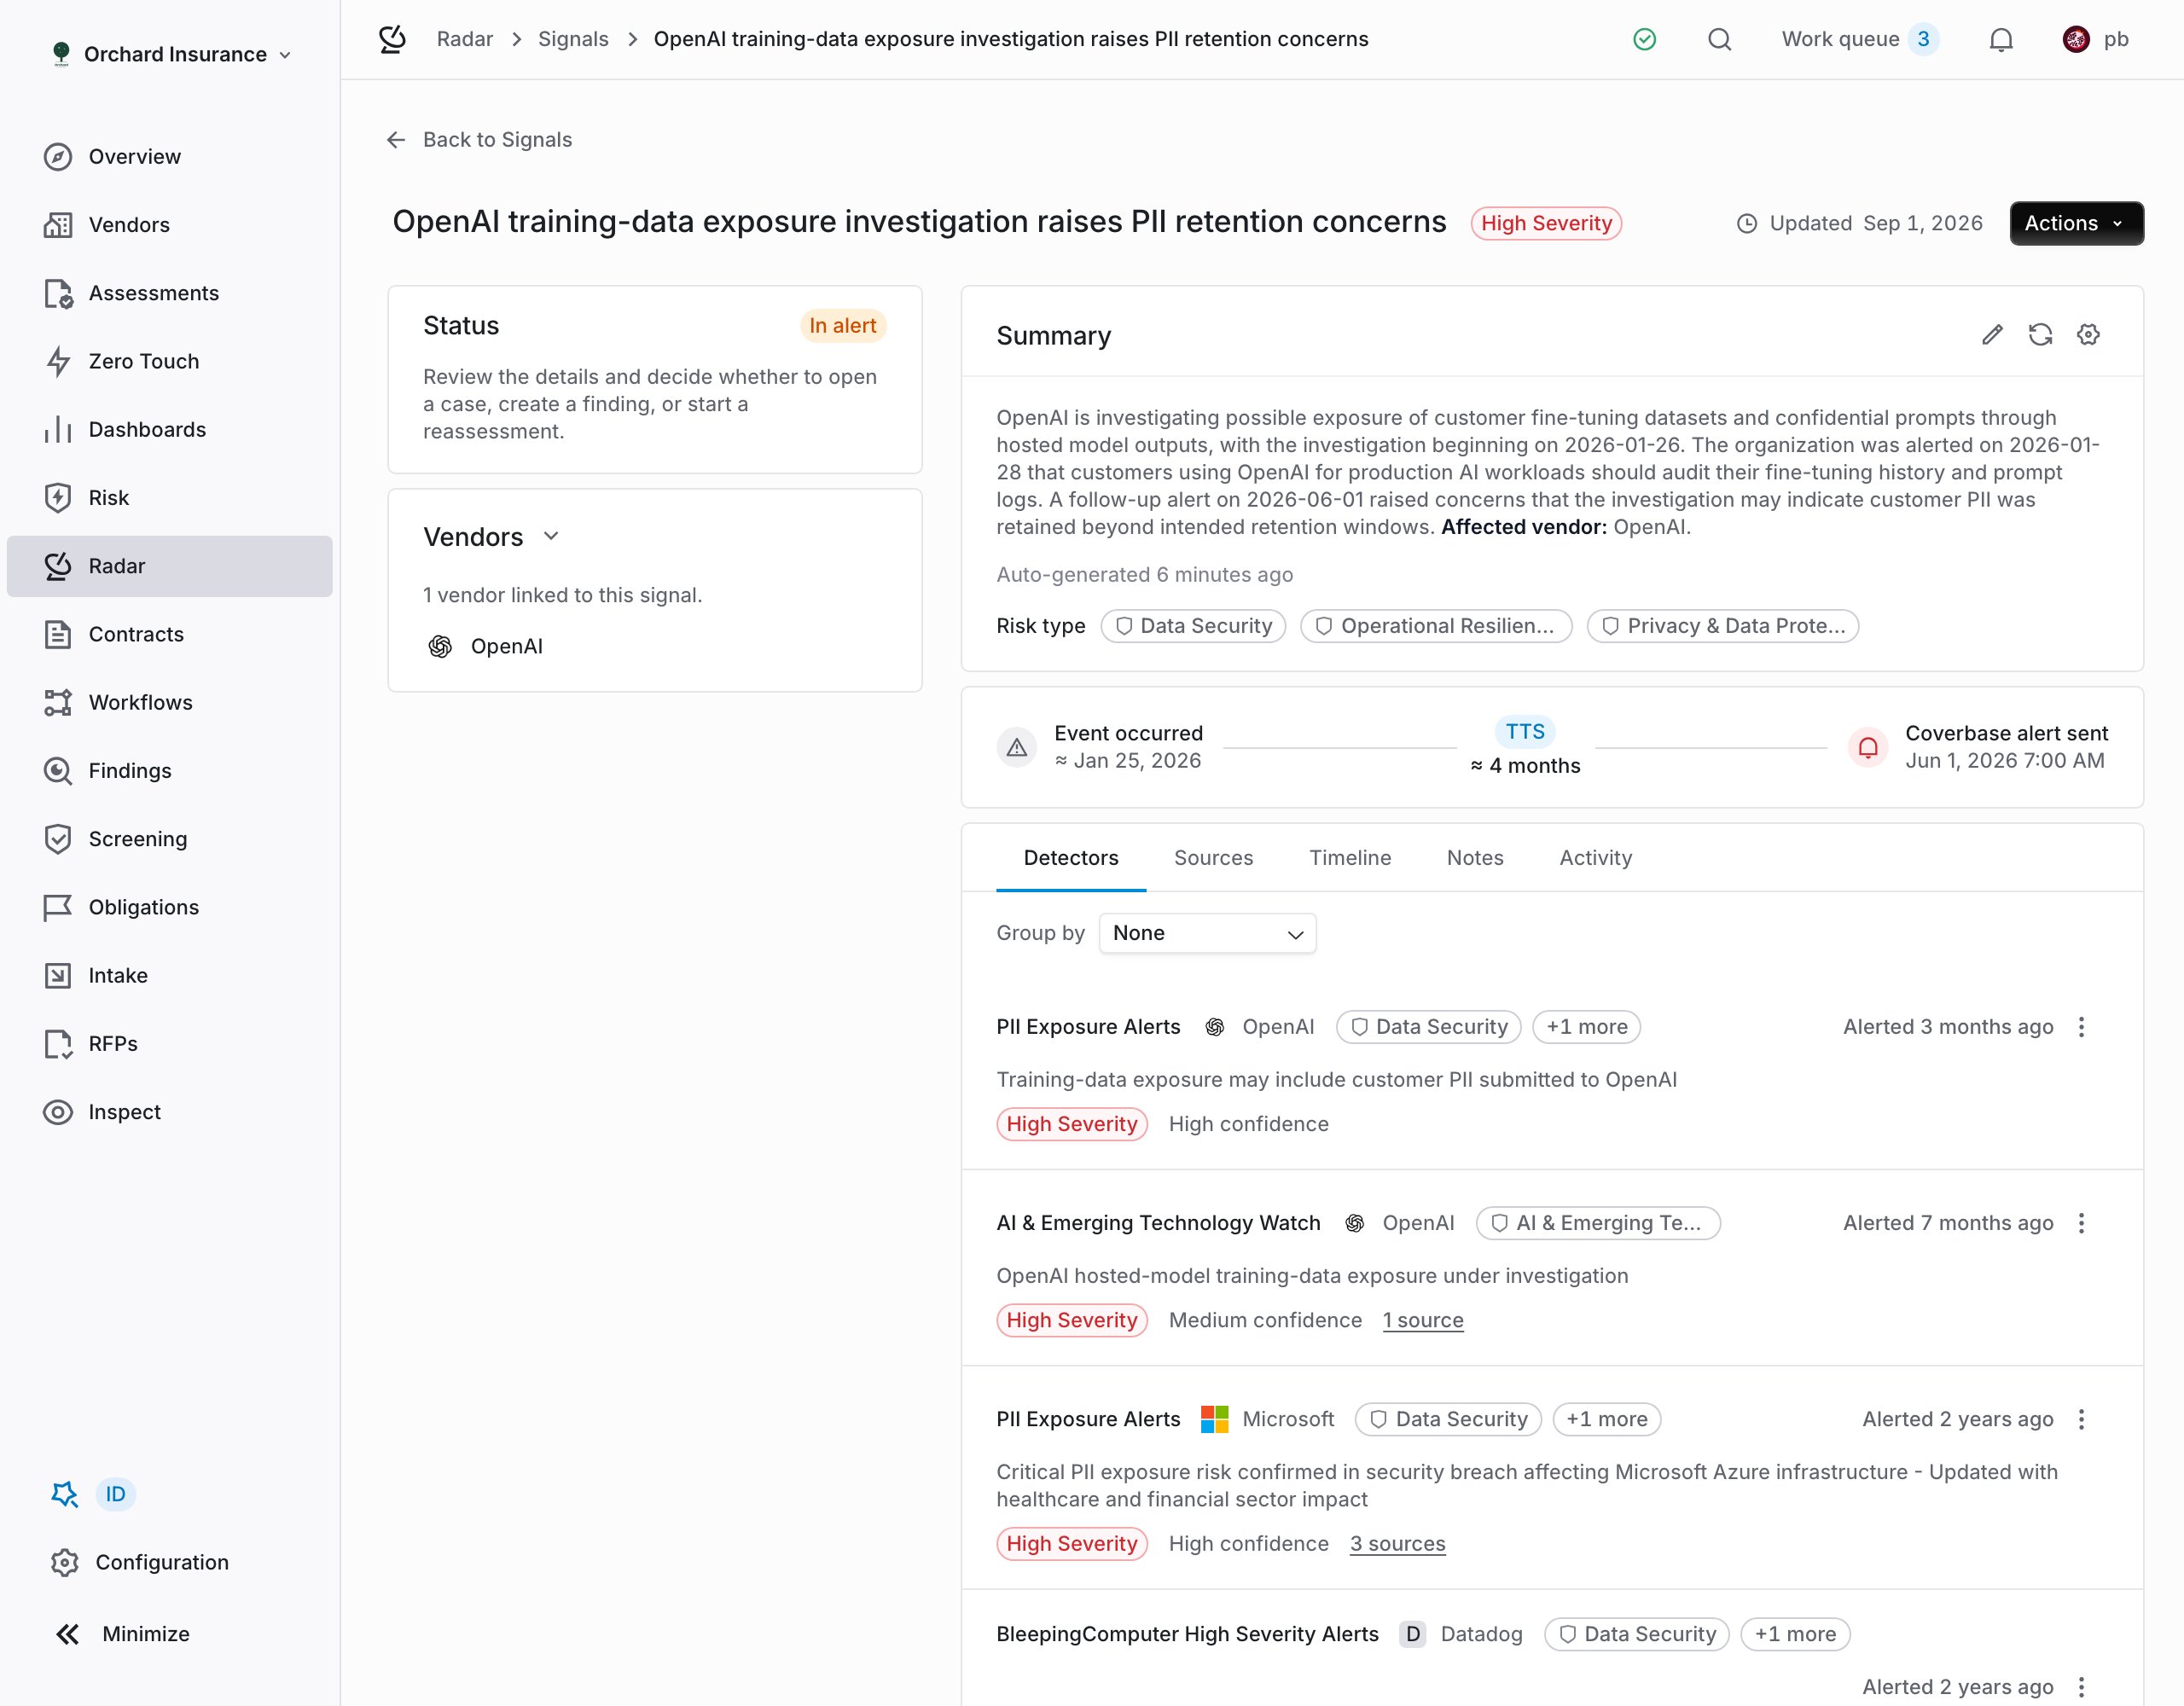Click the Inspect eye icon
The height and width of the screenshot is (1706, 2184).
point(58,1112)
